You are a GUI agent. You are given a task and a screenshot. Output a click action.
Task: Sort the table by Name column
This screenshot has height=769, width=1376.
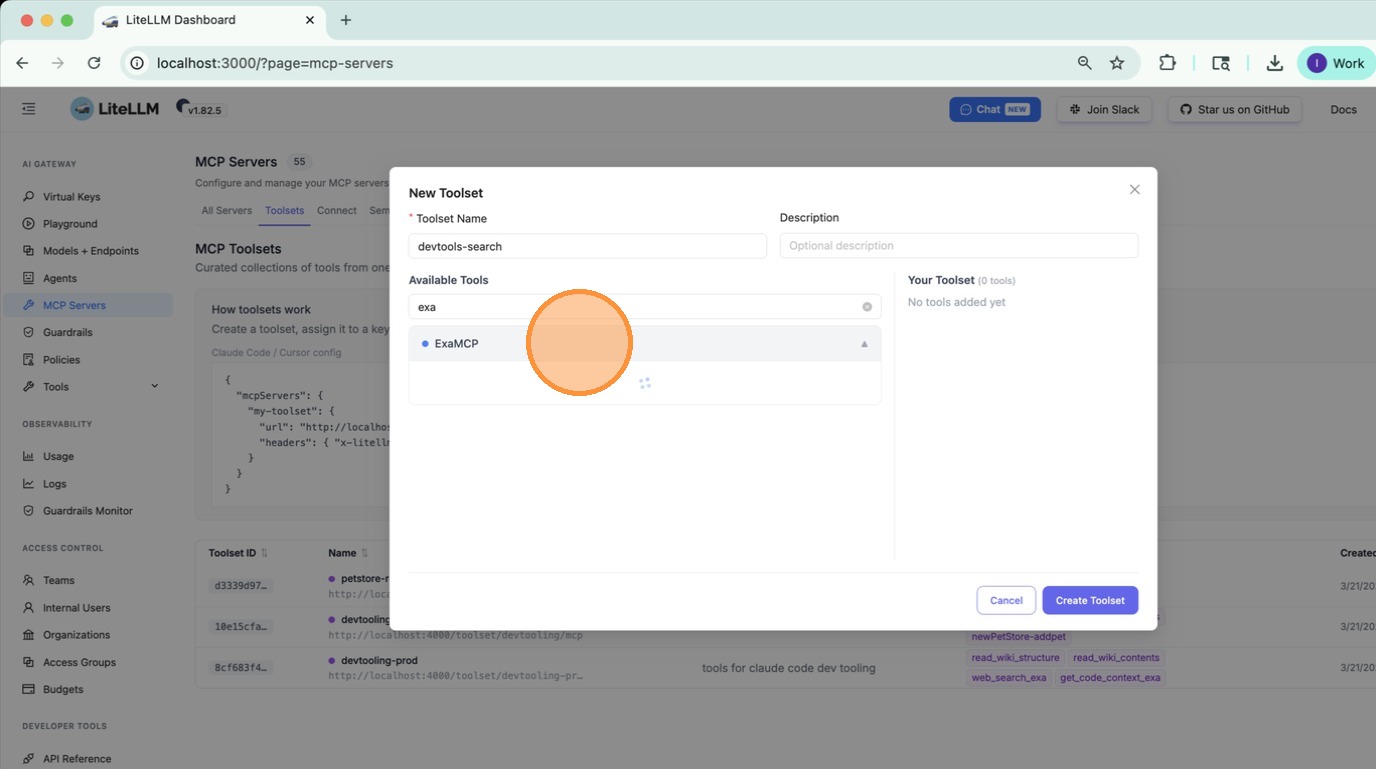pos(364,553)
